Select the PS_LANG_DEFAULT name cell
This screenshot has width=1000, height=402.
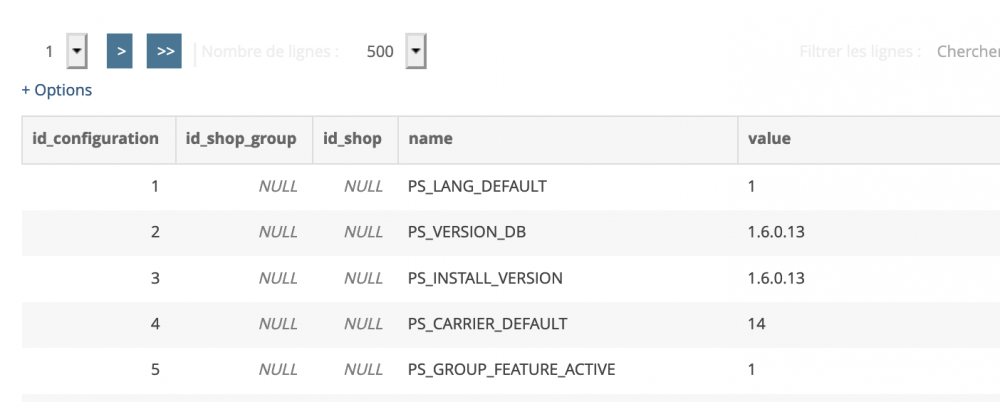477,186
